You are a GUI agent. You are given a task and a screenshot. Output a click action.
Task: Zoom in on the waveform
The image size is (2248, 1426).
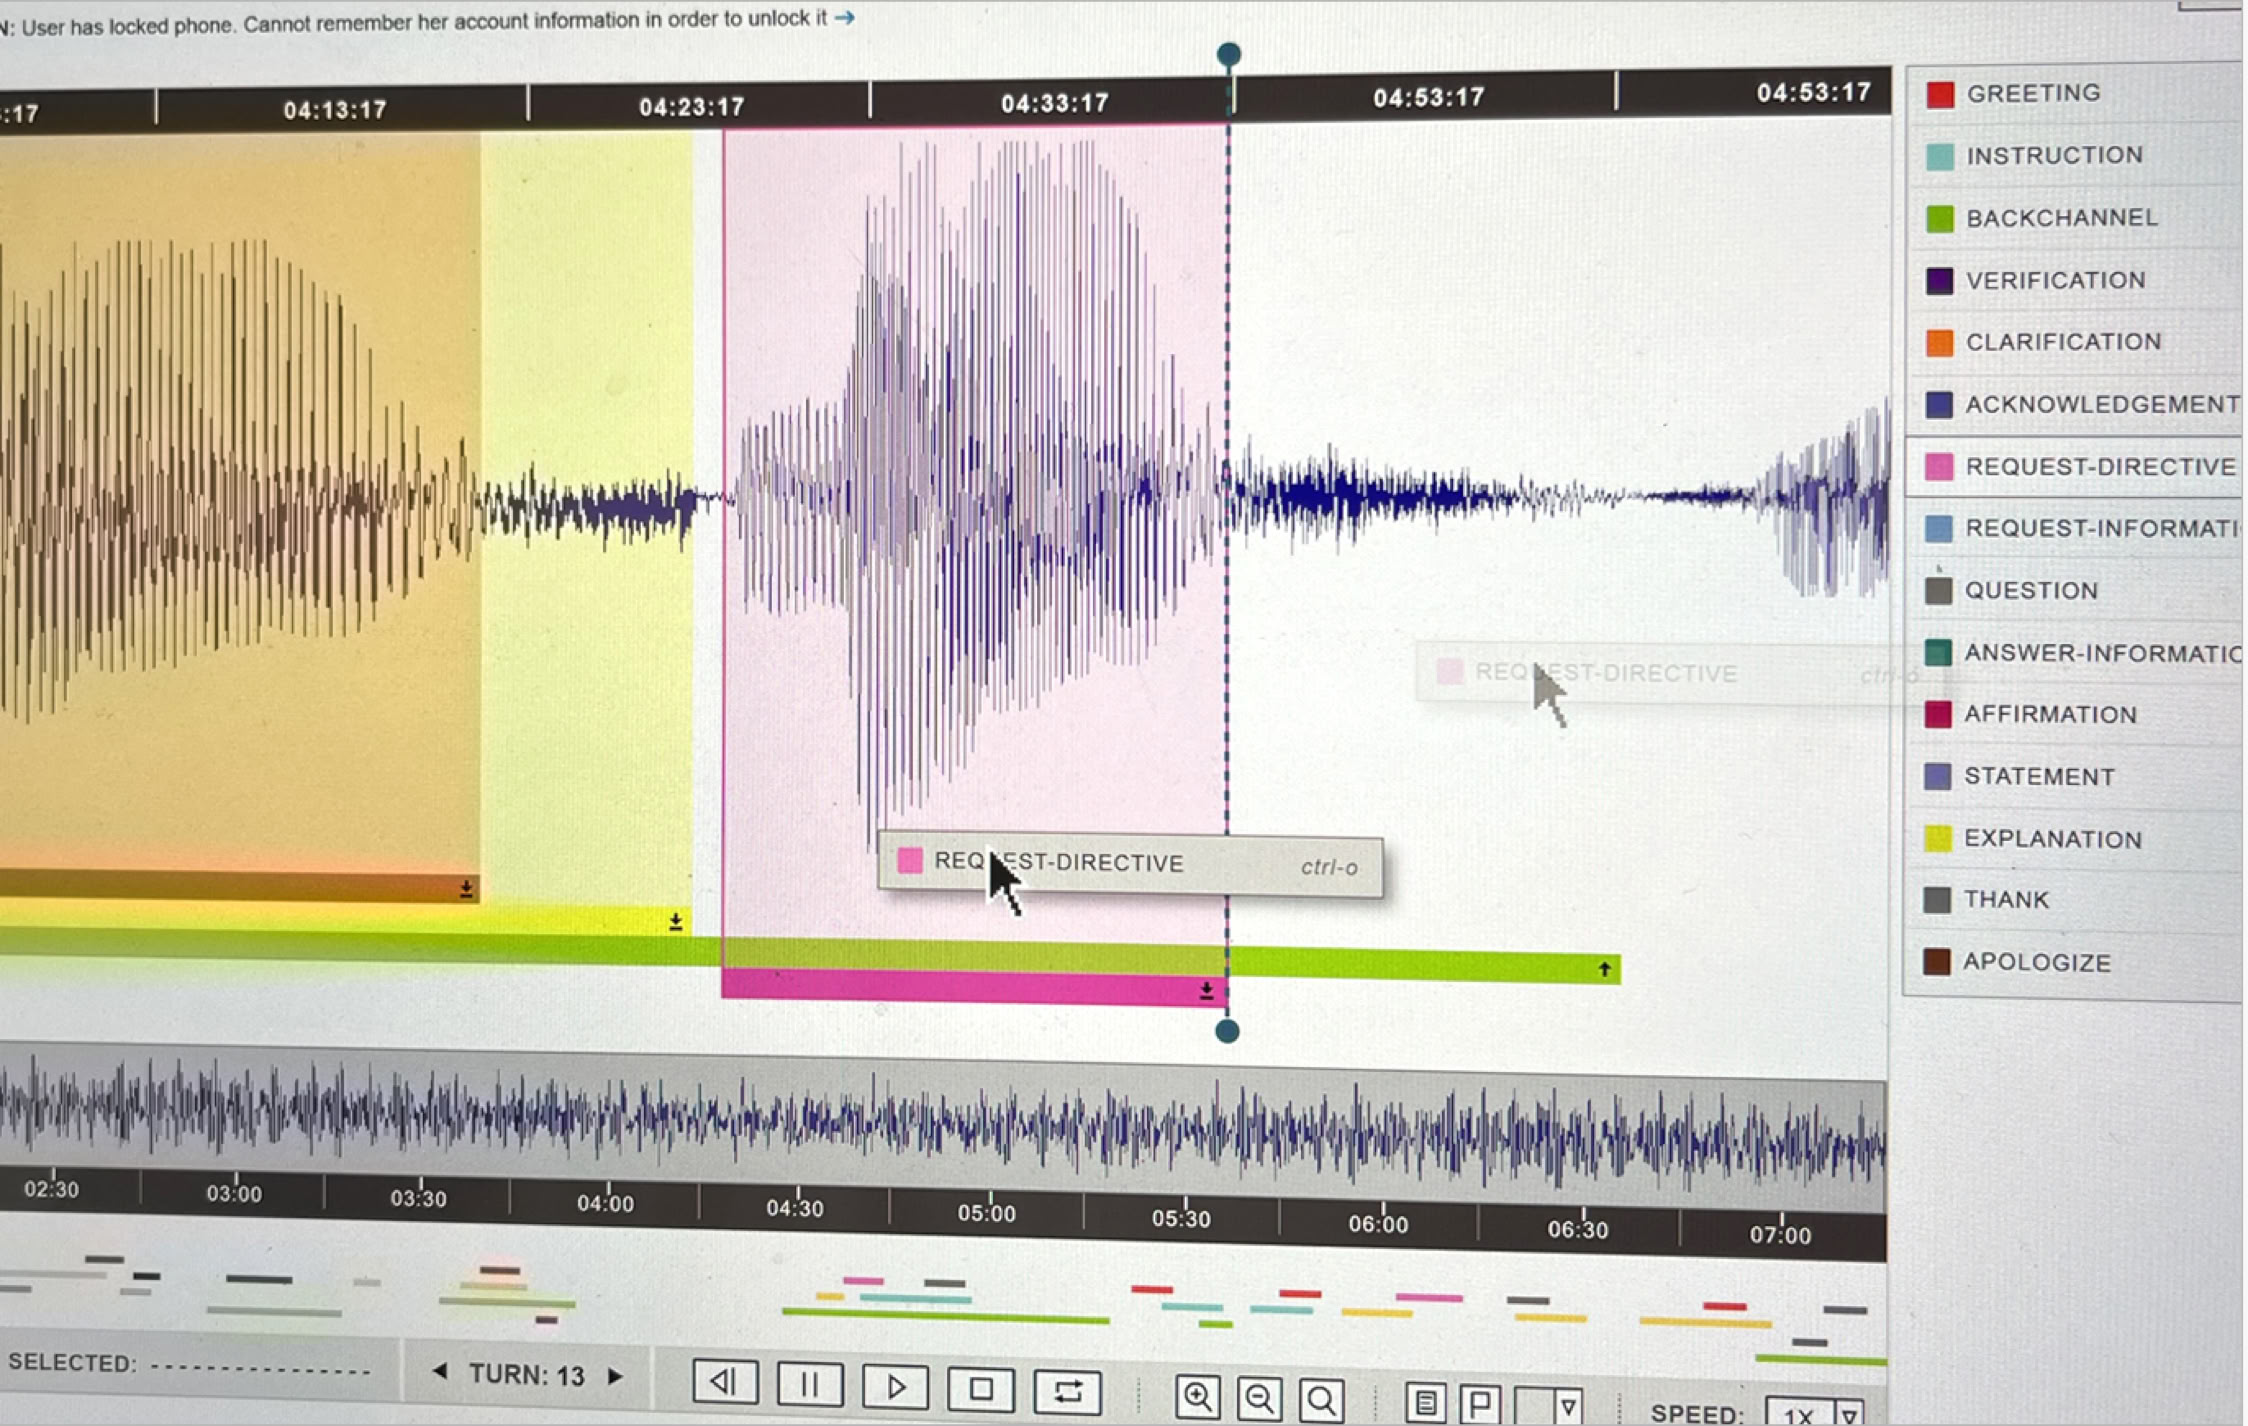[x=1197, y=1396]
